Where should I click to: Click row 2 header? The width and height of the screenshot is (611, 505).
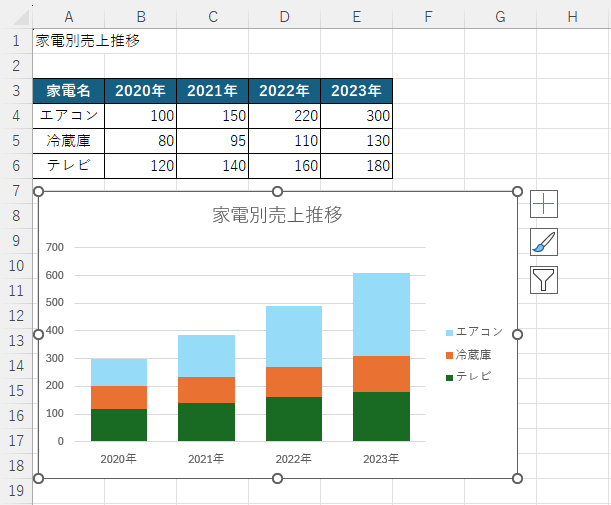point(15,66)
